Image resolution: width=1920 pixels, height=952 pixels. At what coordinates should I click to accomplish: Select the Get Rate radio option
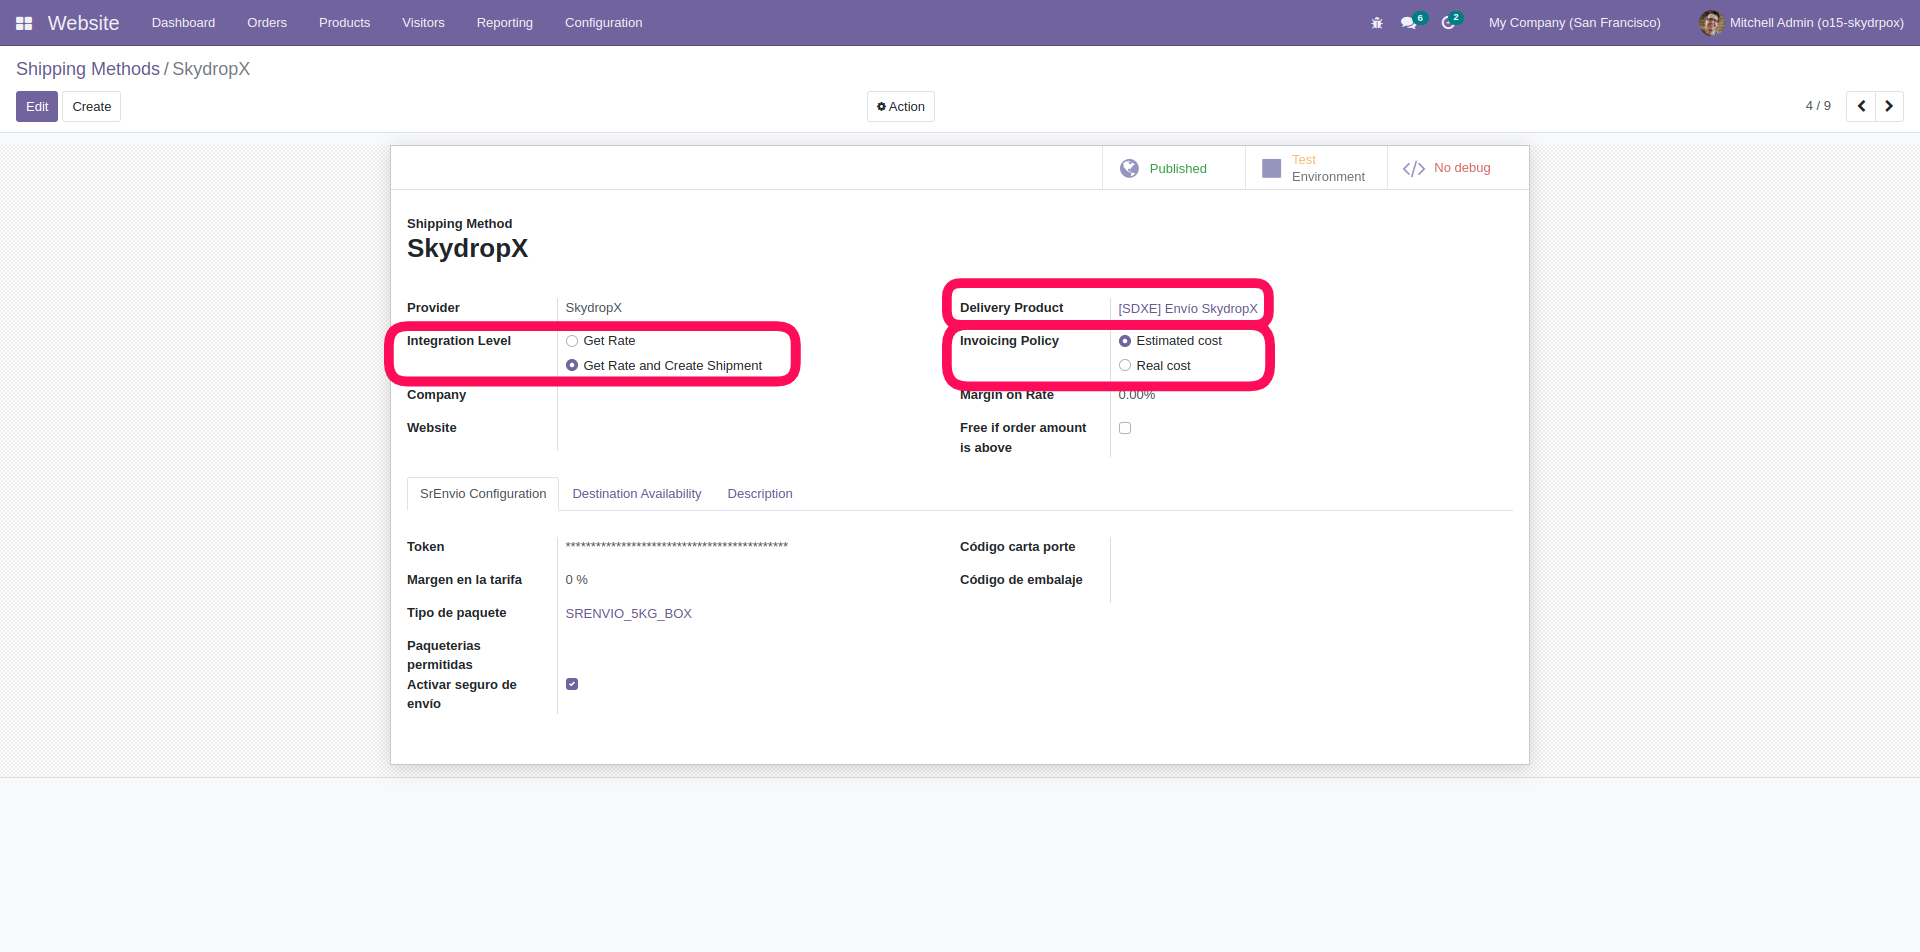[x=572, y=341]
